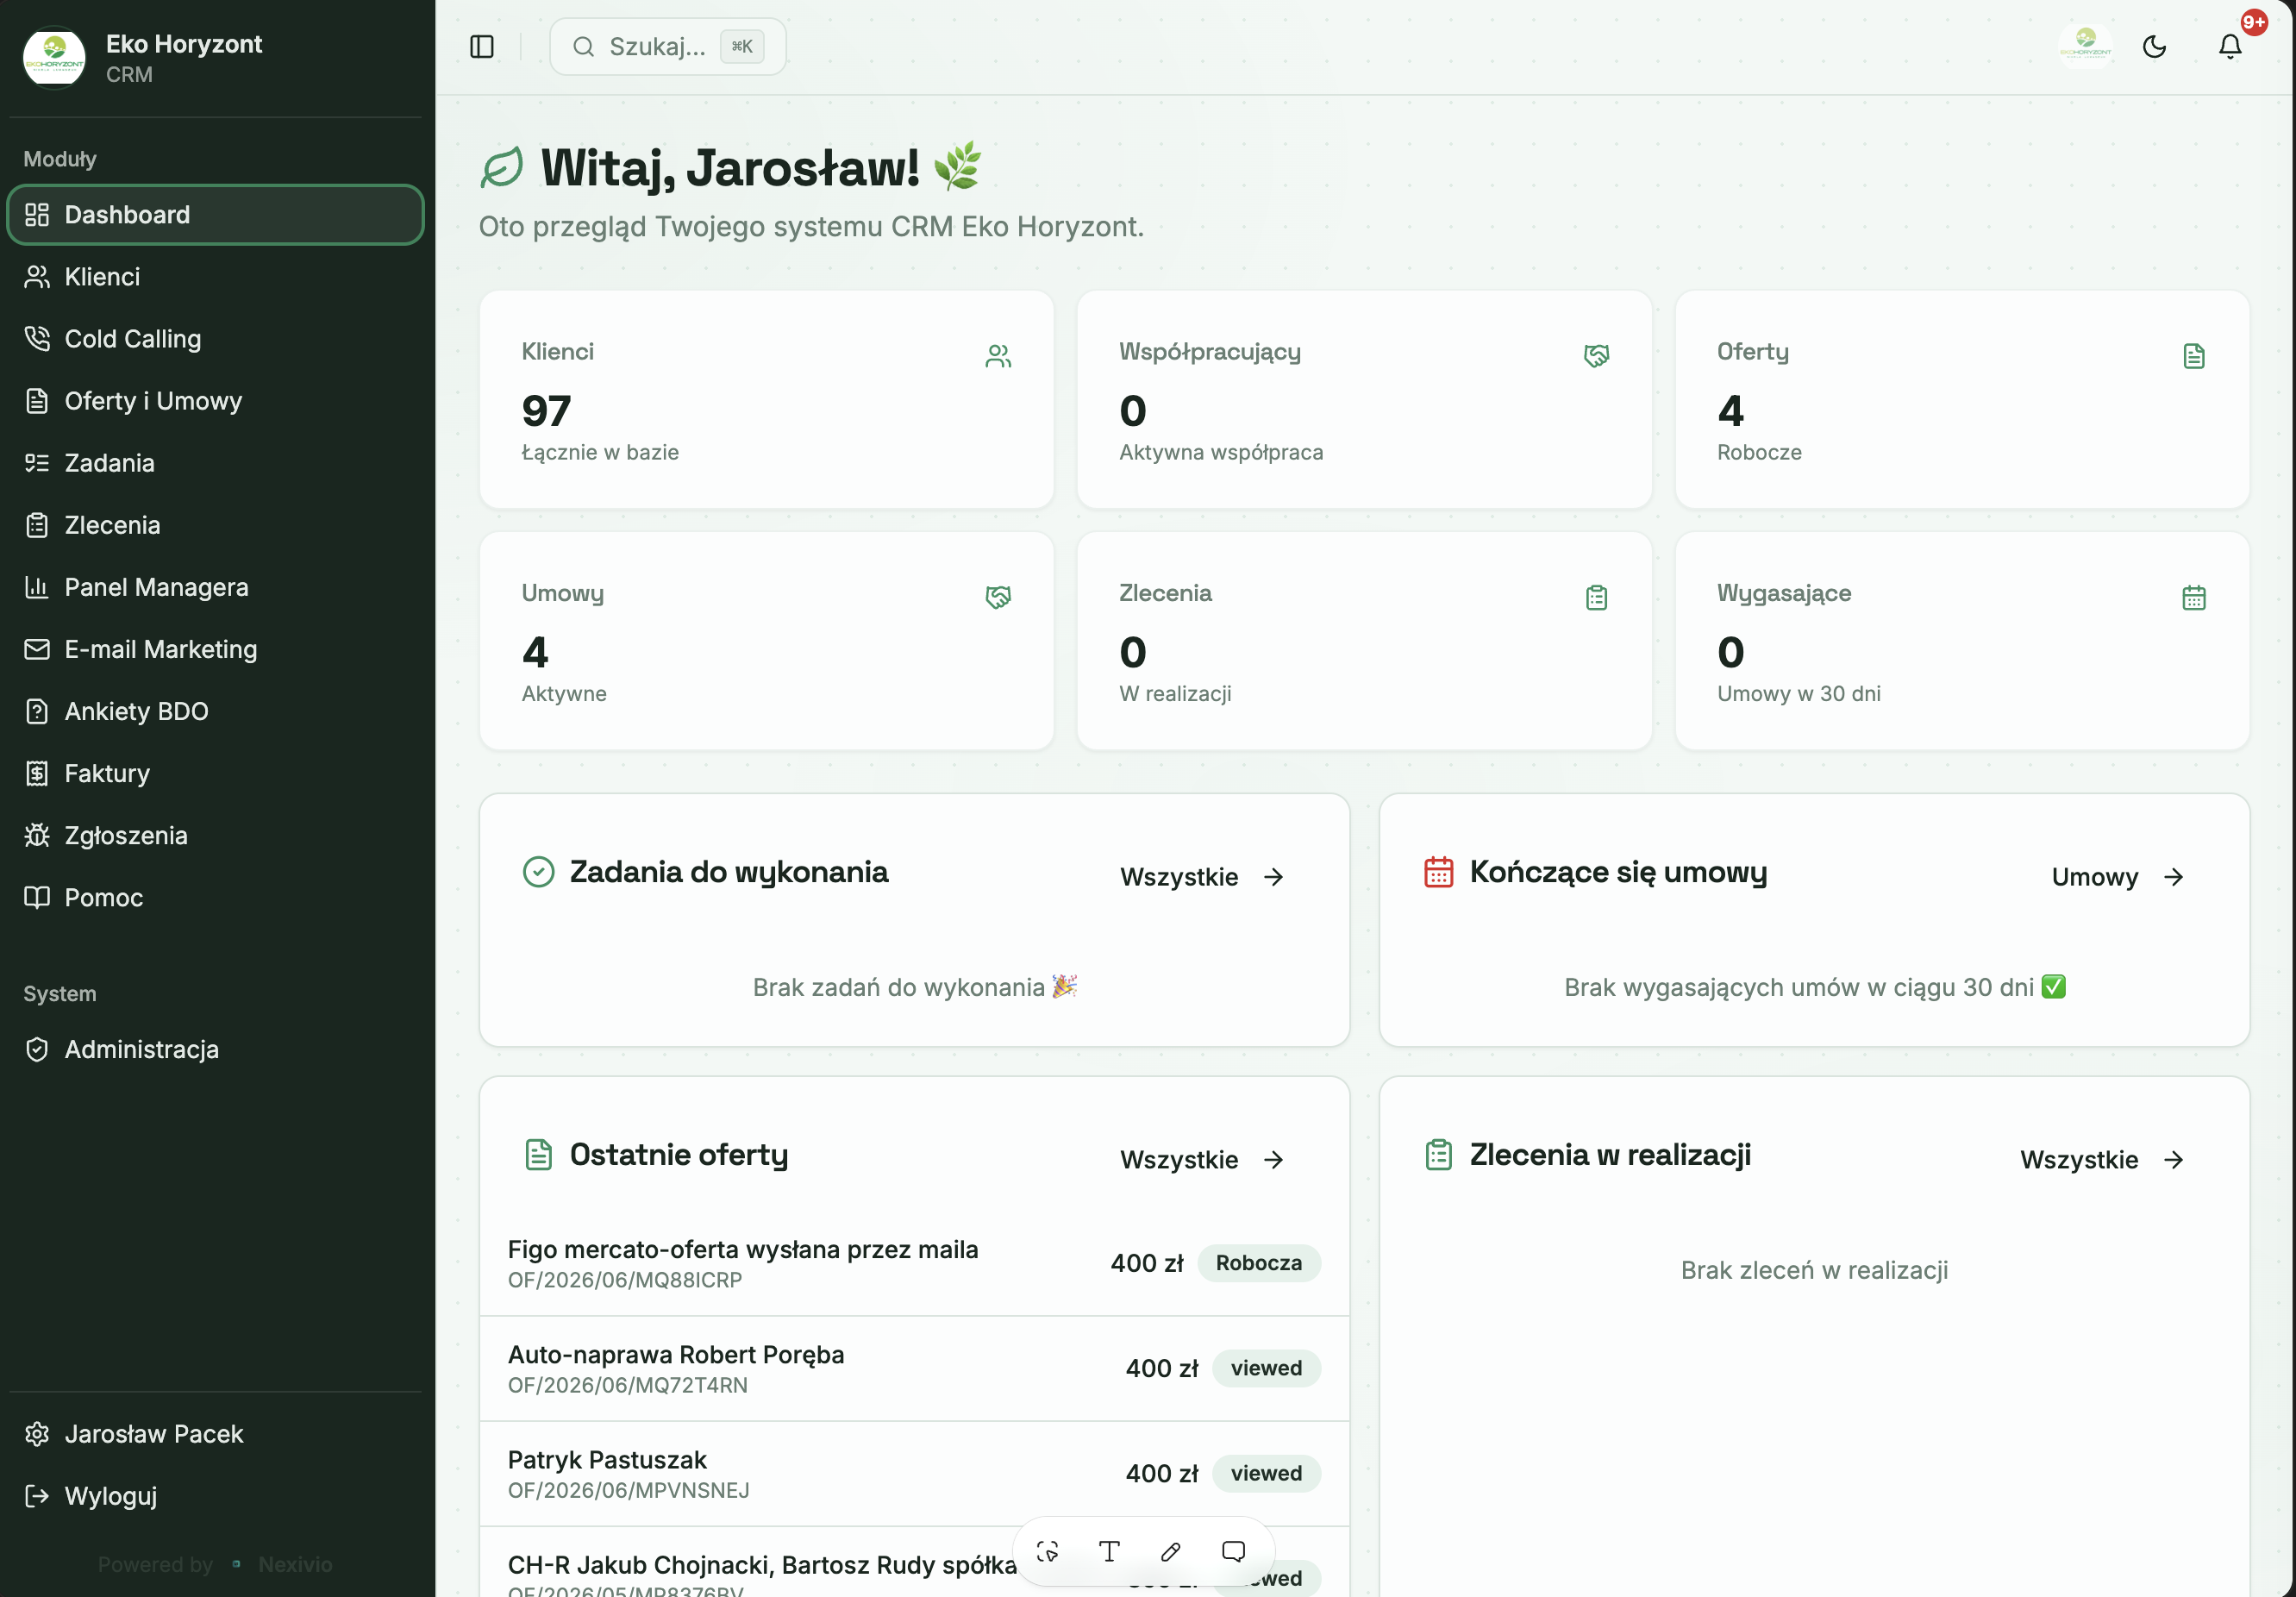
Task: Click calendar icon on Wygasające card
Action: pos(2193,597)
